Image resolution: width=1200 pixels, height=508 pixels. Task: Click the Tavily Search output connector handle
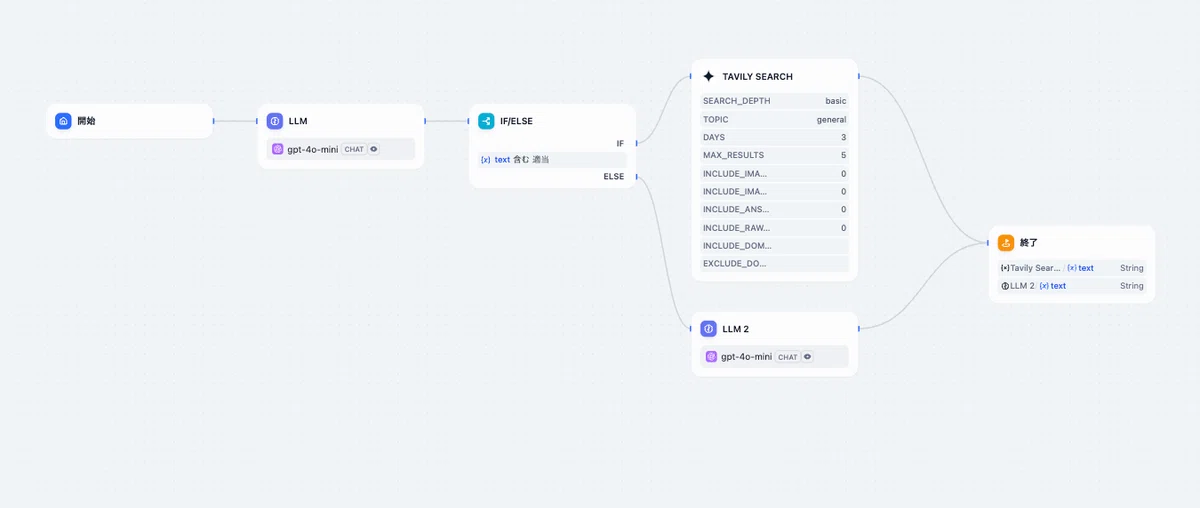point(858,76)
